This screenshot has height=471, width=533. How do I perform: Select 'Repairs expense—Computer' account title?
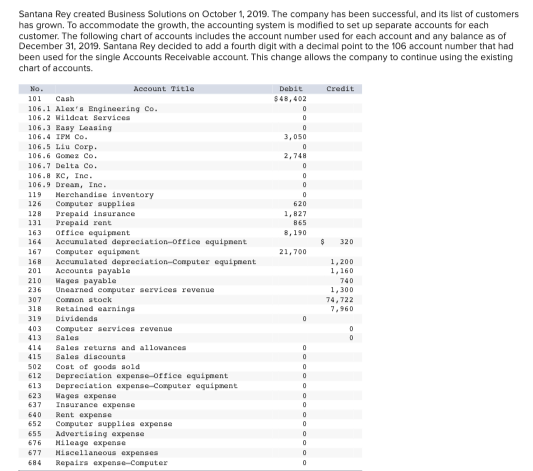point(111,463)
